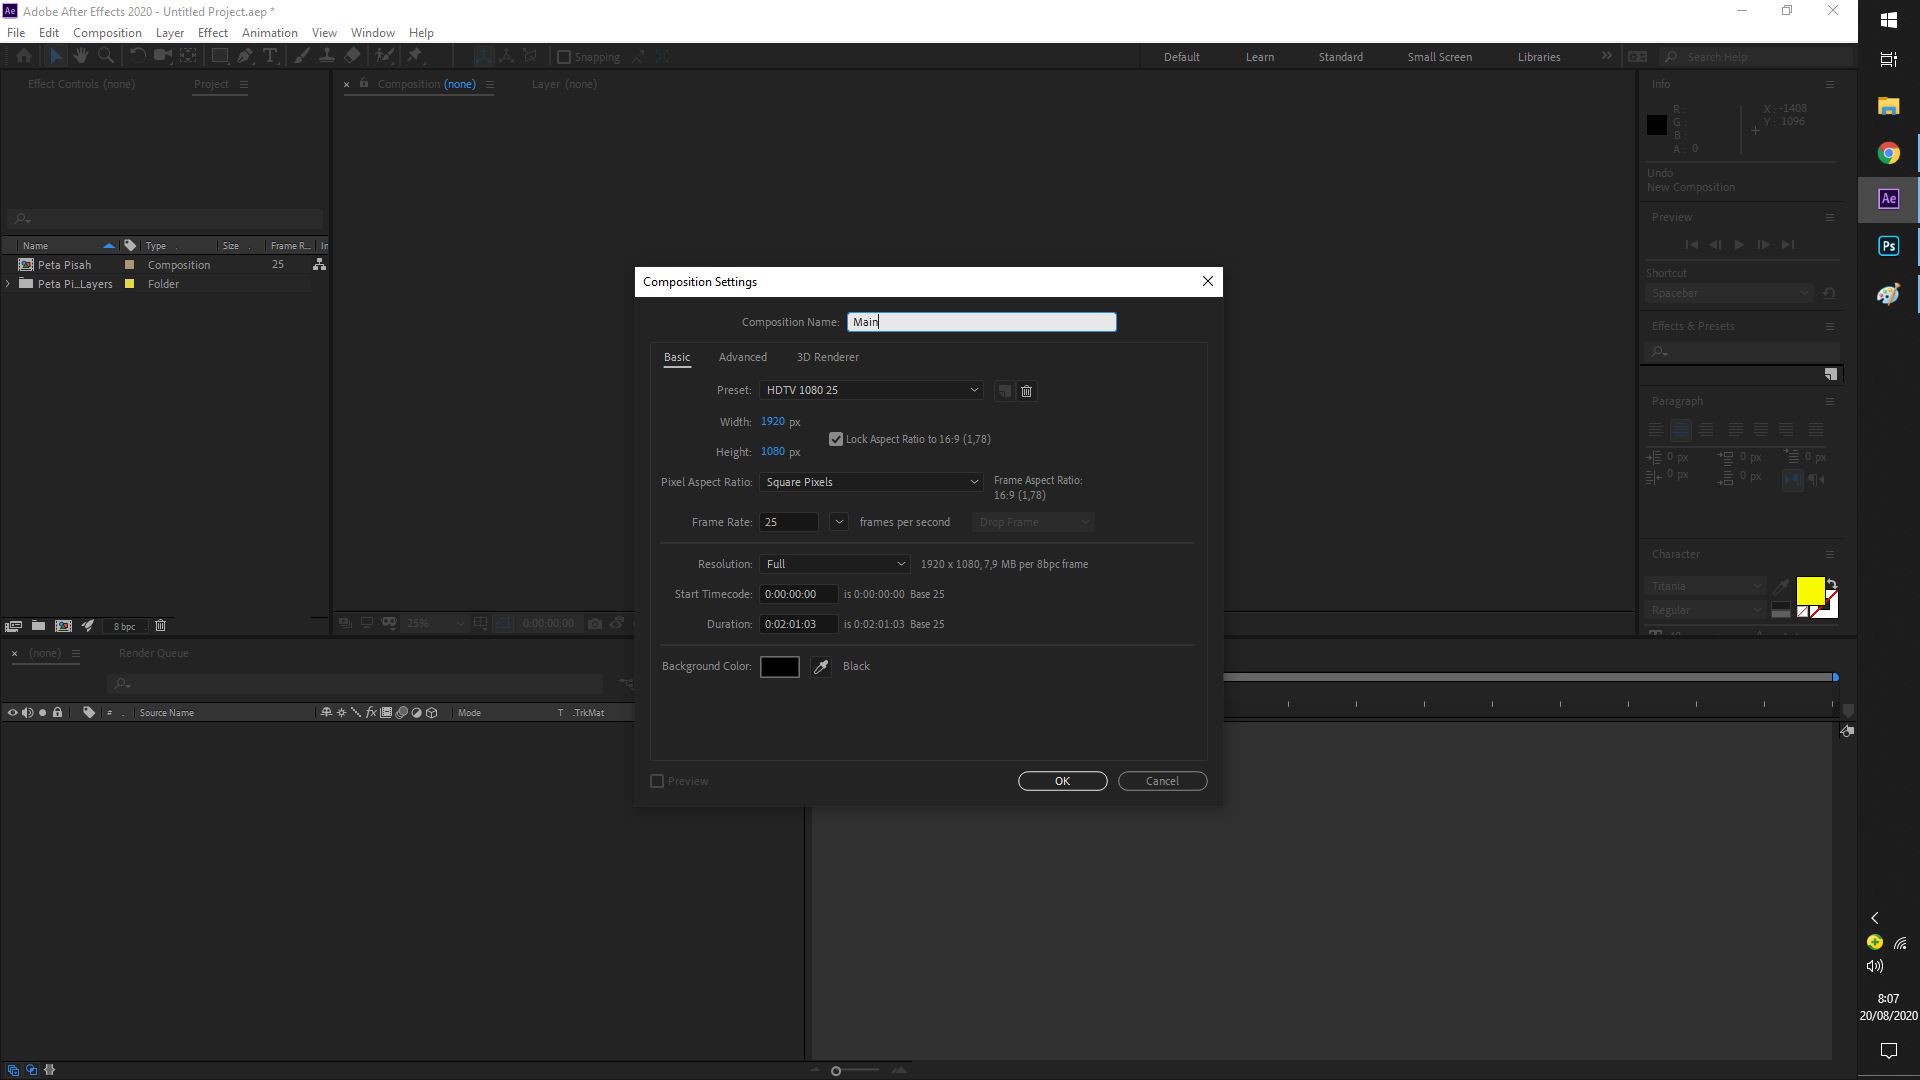Click new folder icon in Project panel

(38, 626)
